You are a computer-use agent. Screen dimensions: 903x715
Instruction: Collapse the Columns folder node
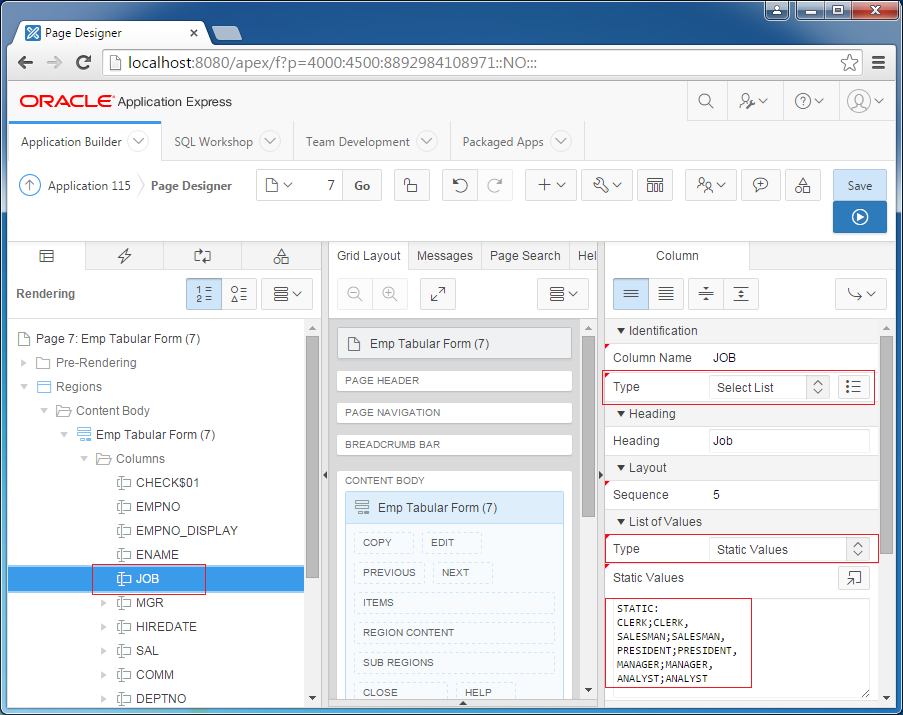pyautogui.click(x=84, y=459)
